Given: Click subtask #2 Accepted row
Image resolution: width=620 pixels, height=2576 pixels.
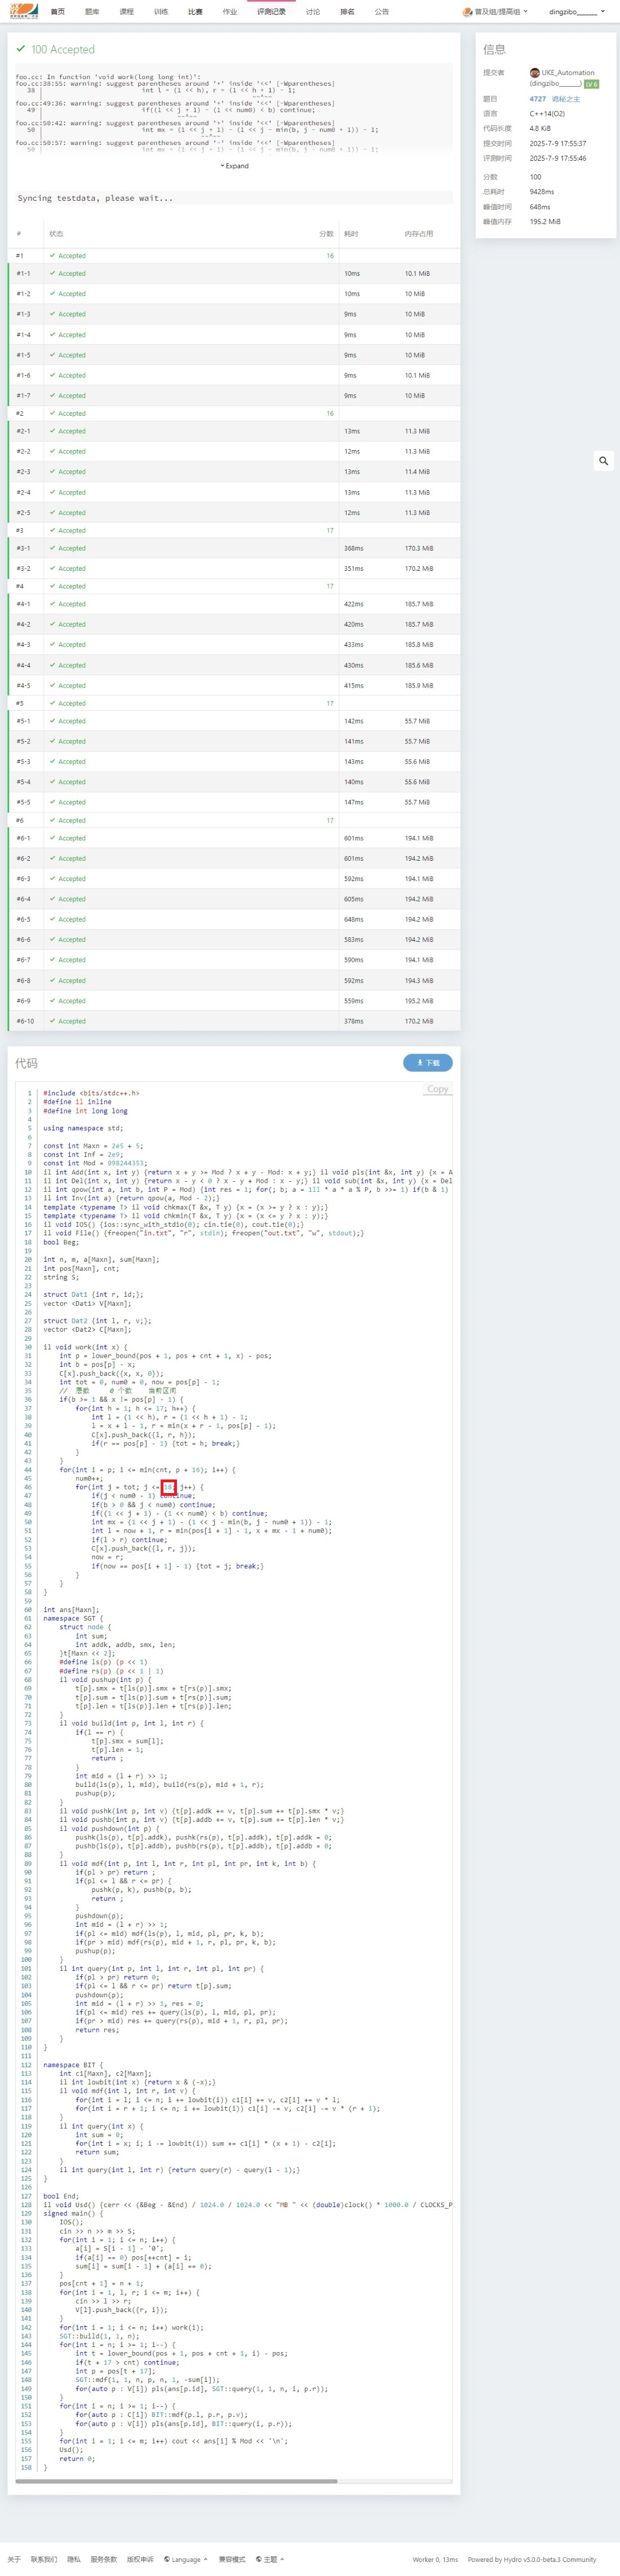Looking at the screenshot, I should click(x=234, y=413).
